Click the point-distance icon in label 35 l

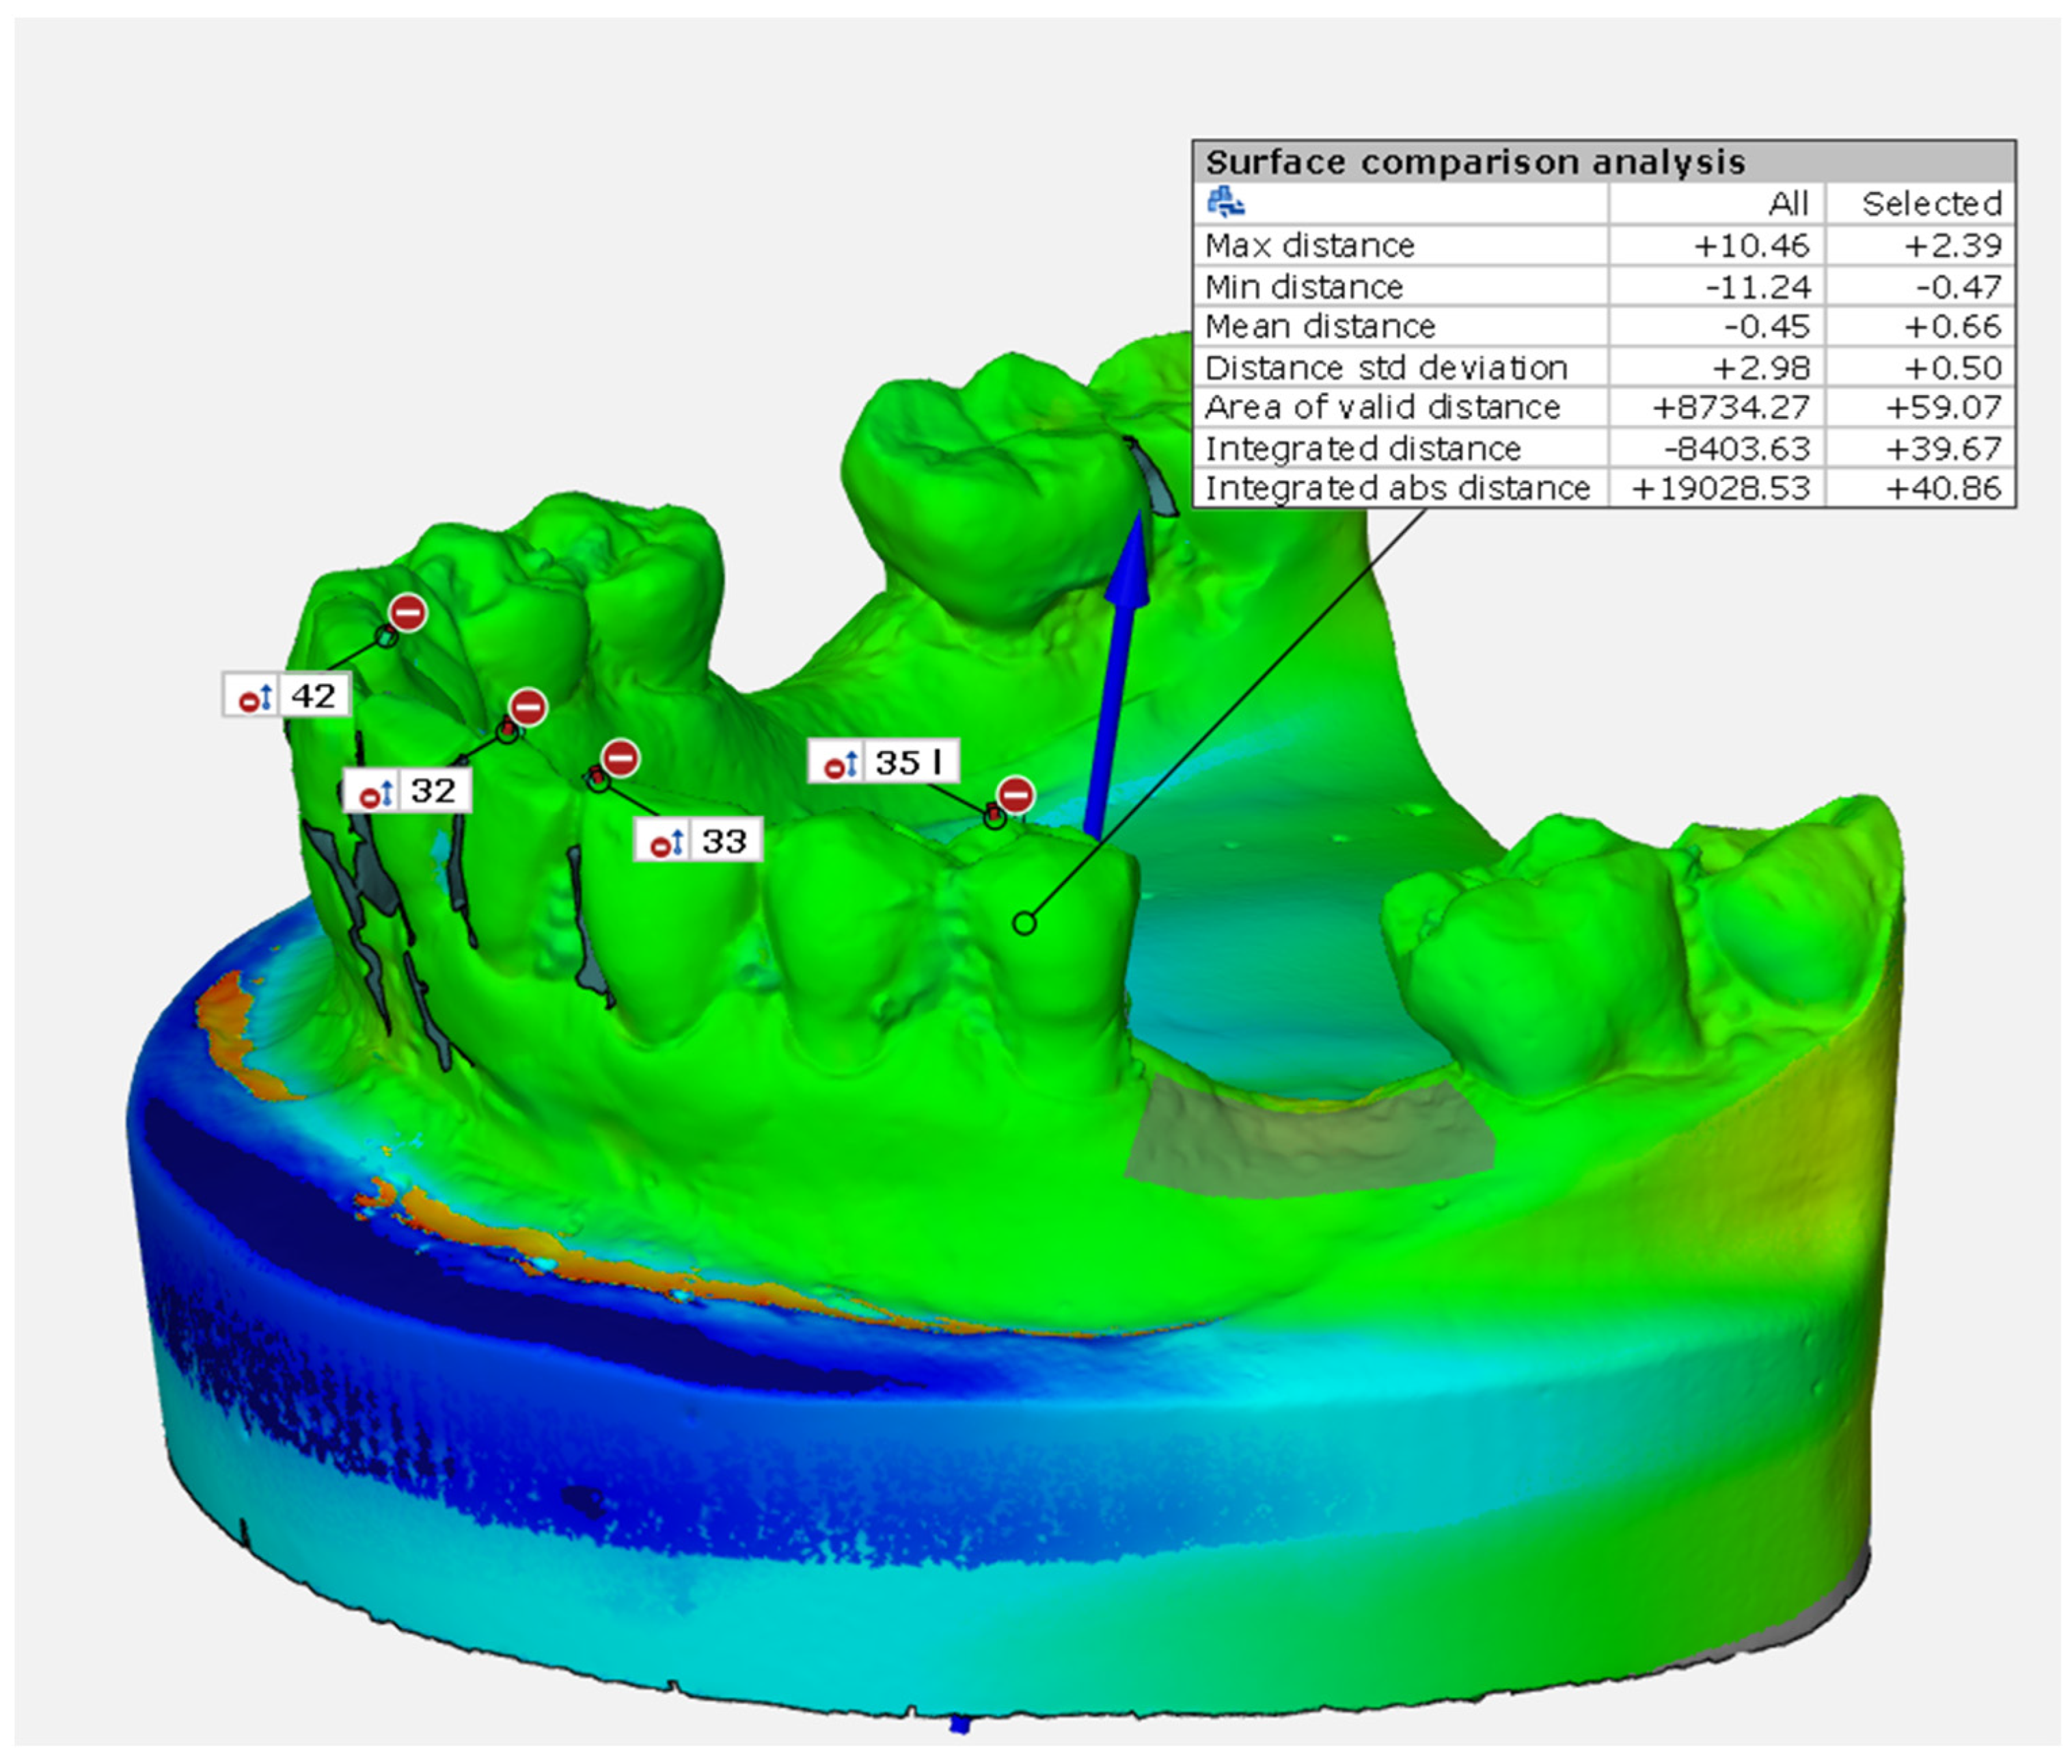pos(841,765)
